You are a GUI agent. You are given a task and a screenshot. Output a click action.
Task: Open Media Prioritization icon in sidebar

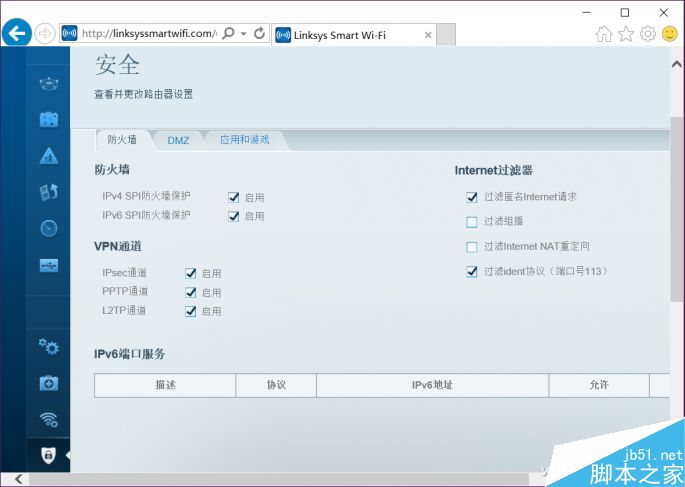click(49, 192)
